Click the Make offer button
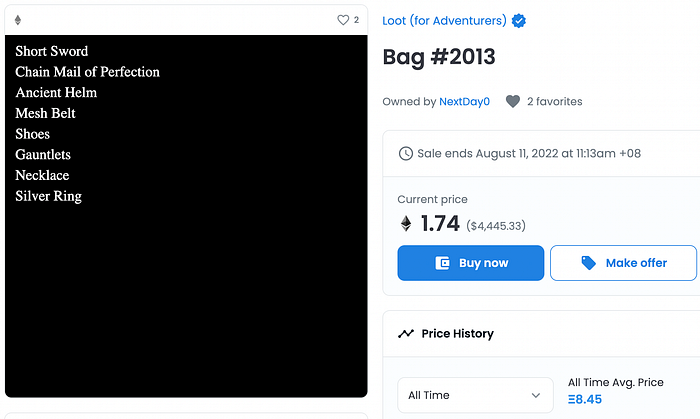 click(623, 263)
